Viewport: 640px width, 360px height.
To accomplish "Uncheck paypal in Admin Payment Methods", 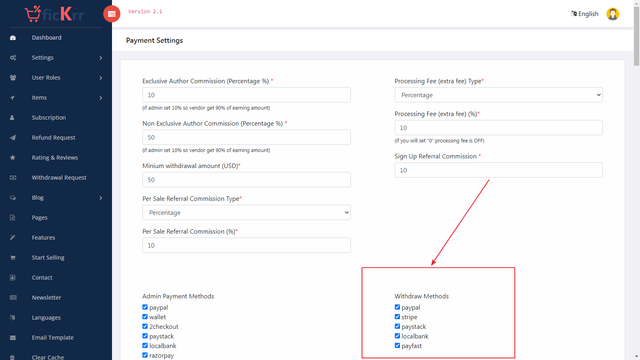I will point(145,307).
